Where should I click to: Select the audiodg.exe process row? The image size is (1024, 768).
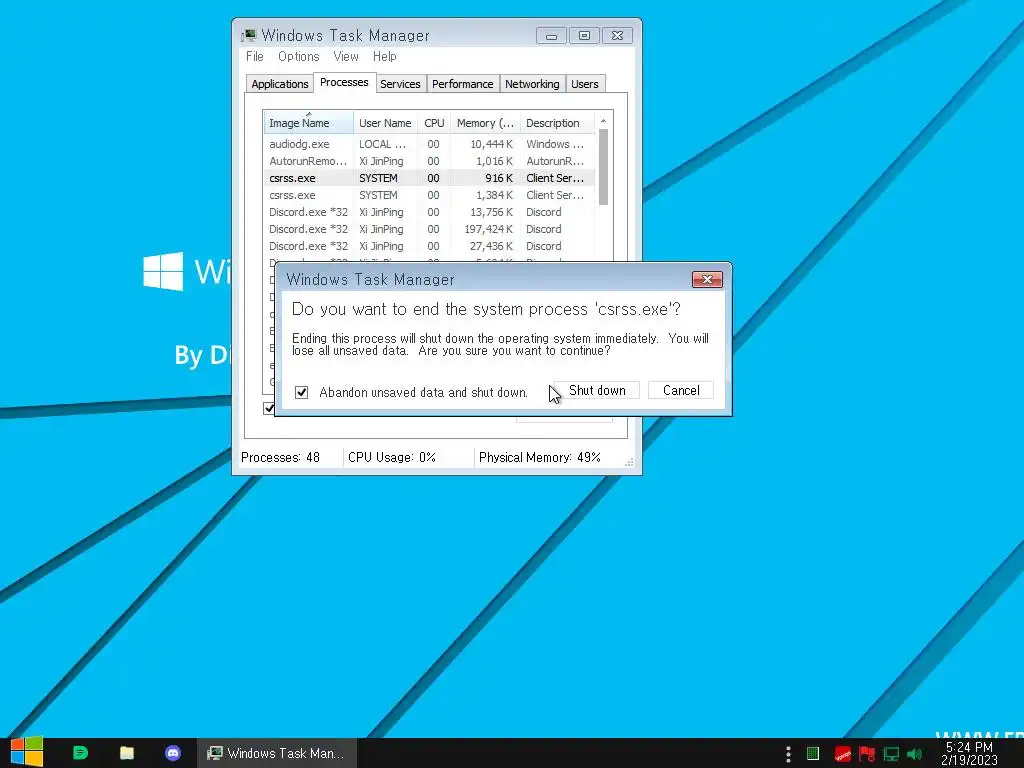coord(429,144)
